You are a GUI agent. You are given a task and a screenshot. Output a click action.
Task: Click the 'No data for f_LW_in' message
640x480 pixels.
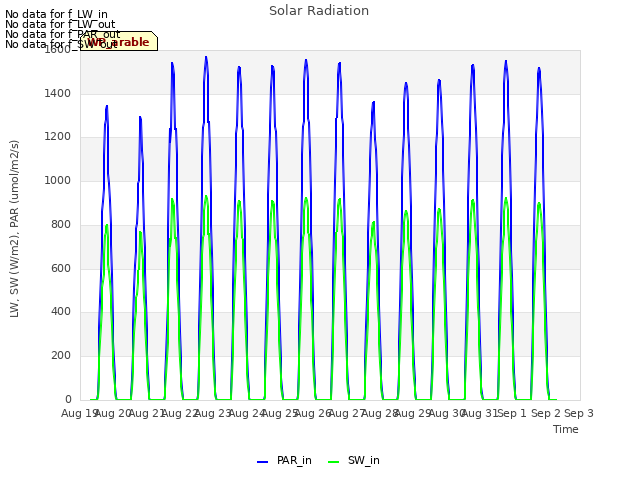(56, 14)
